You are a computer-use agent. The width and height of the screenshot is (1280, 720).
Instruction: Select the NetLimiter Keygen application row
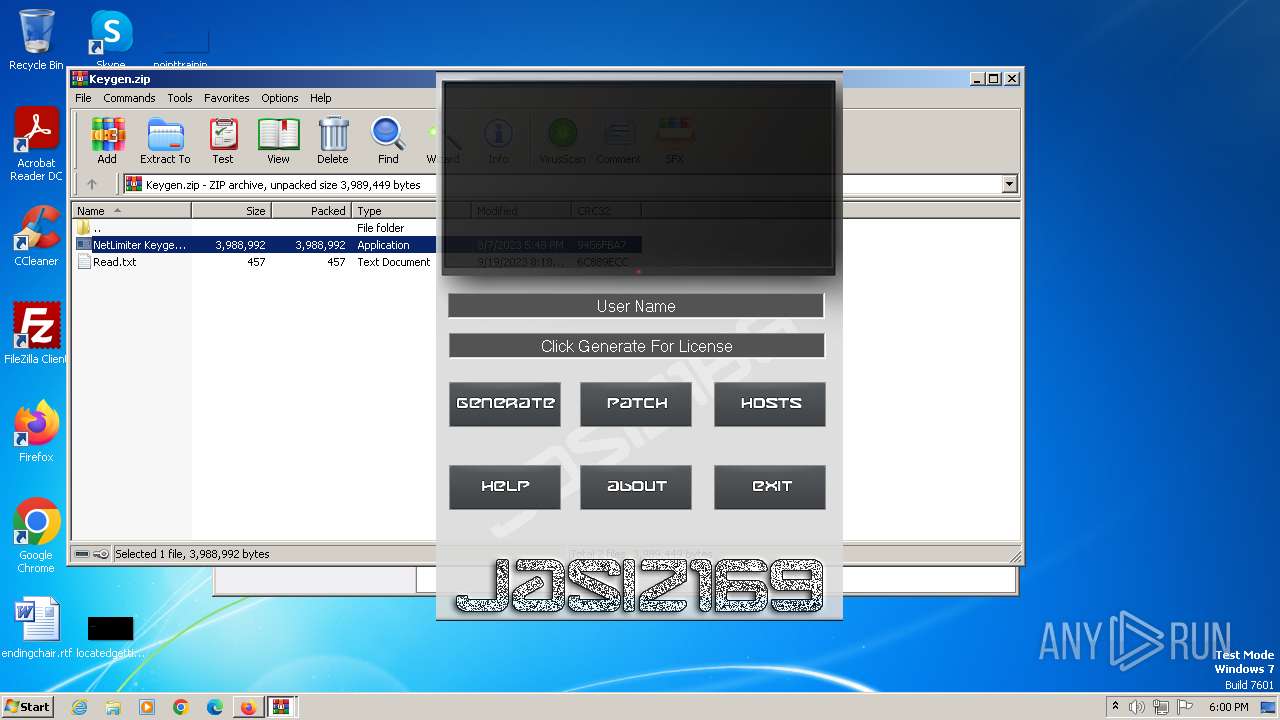(254, 245)
